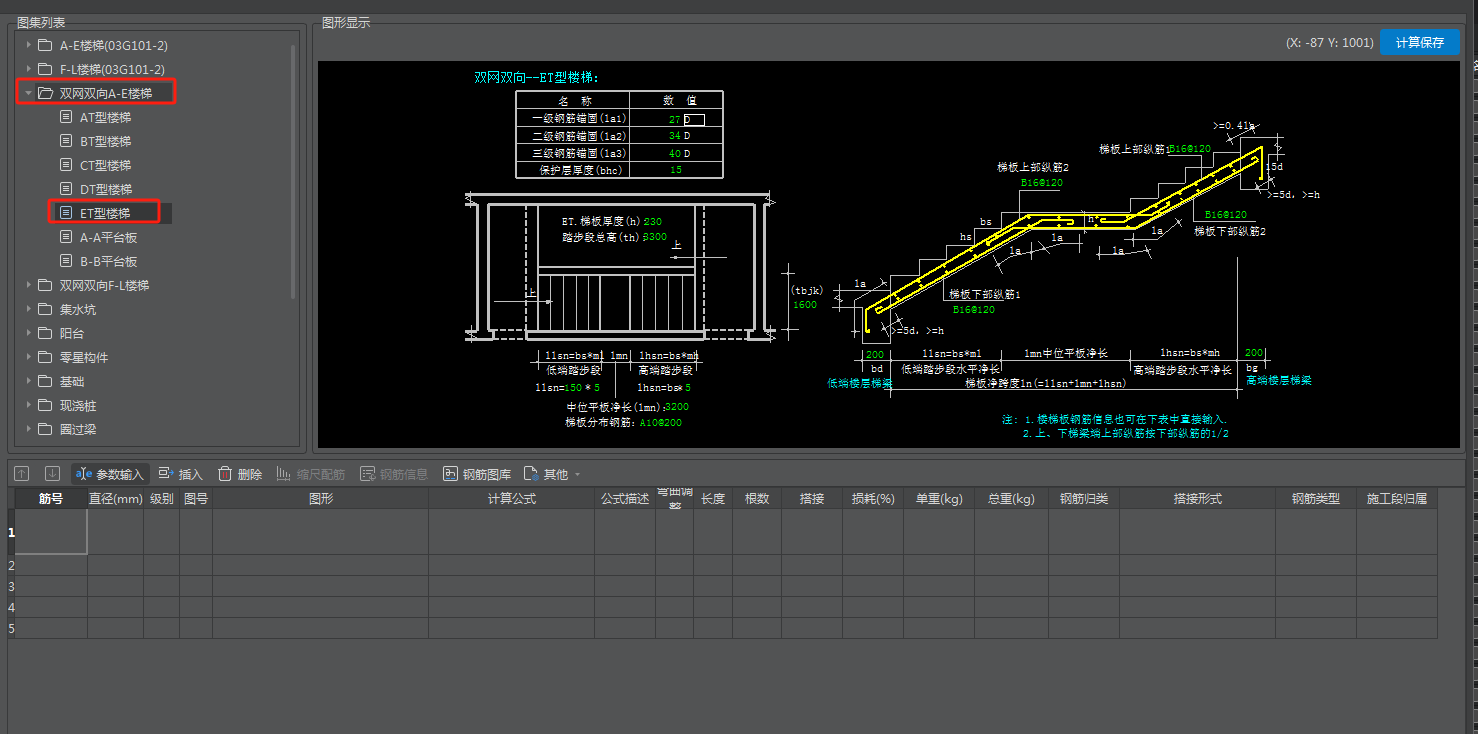Expand the 双网双向F-L楼梯 folder arrow
The width and height of the screenshot is (1478, 734).
(29, 285)
